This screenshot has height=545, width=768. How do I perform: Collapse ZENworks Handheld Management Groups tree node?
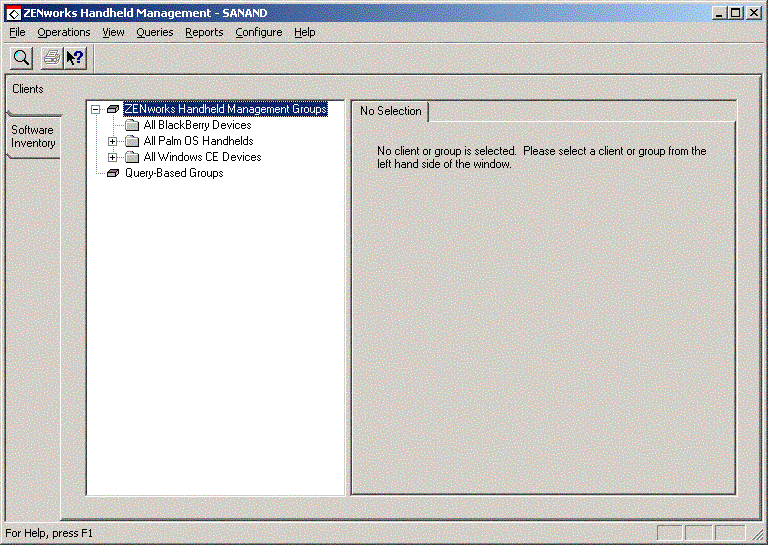point(96,109)
